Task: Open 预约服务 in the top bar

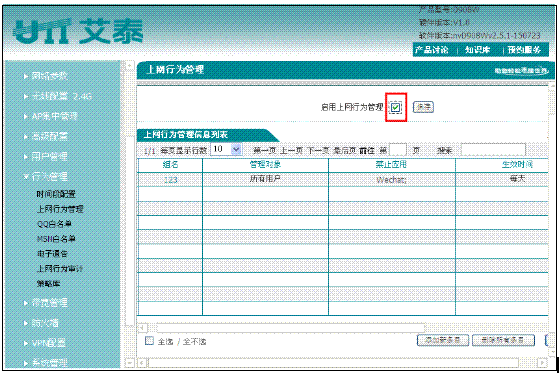Action: tap(524, 50)
